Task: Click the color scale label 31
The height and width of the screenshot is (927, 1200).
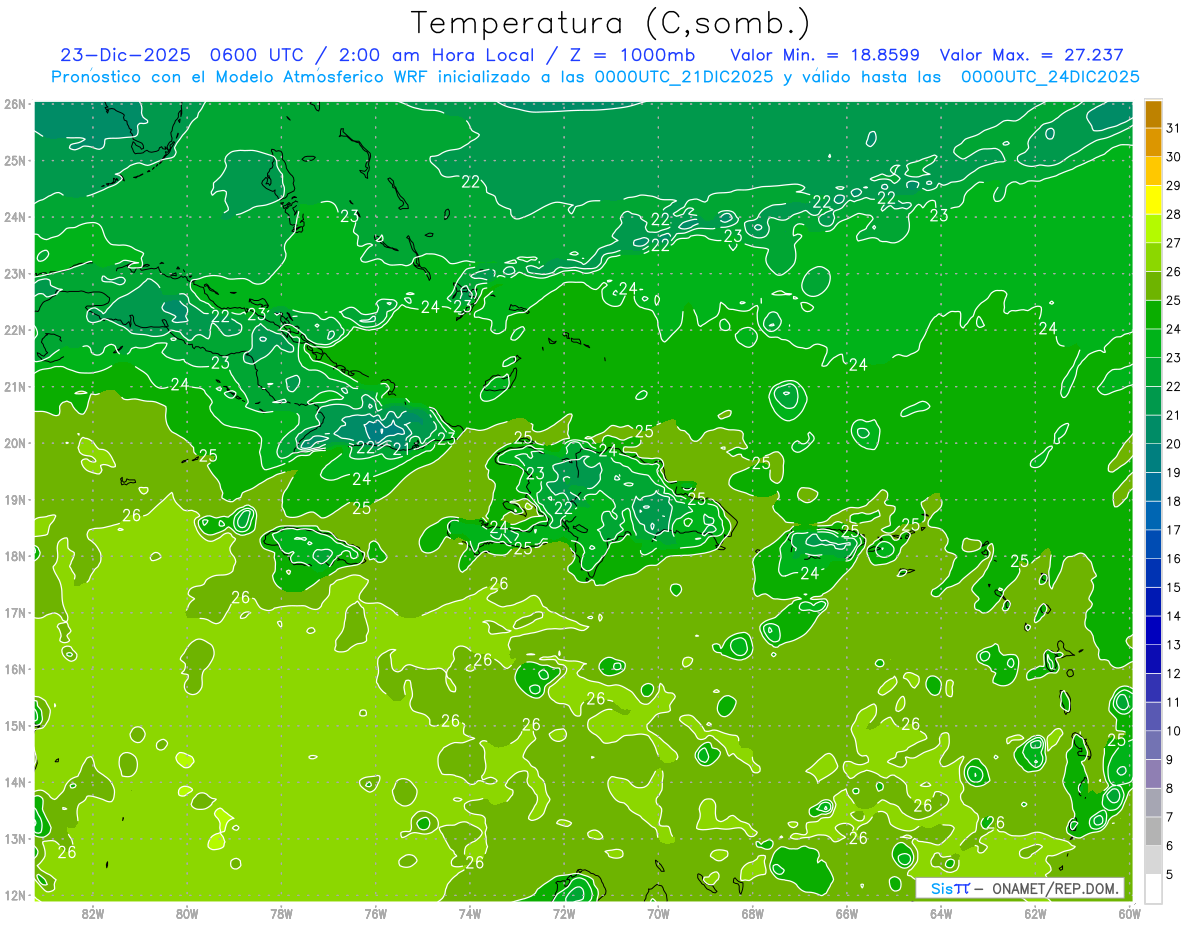Action: (1173, 128)
